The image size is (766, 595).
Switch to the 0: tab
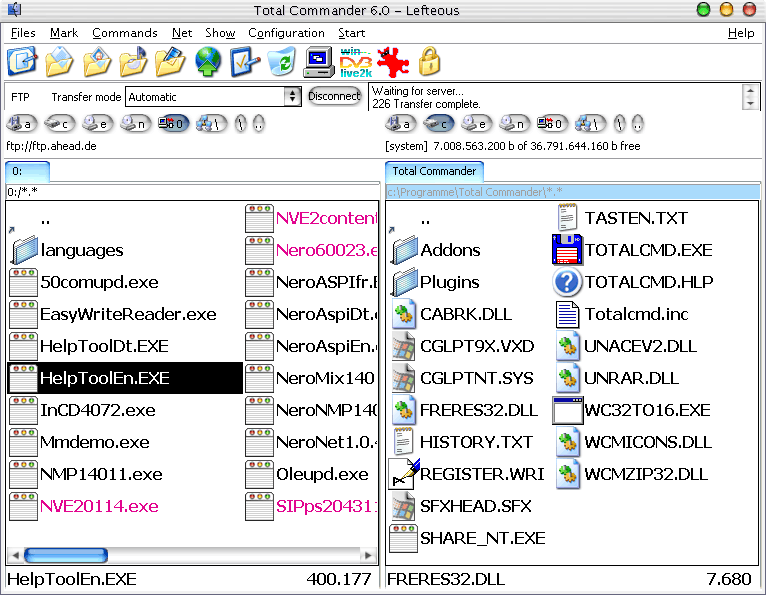(x=27, y=171)
